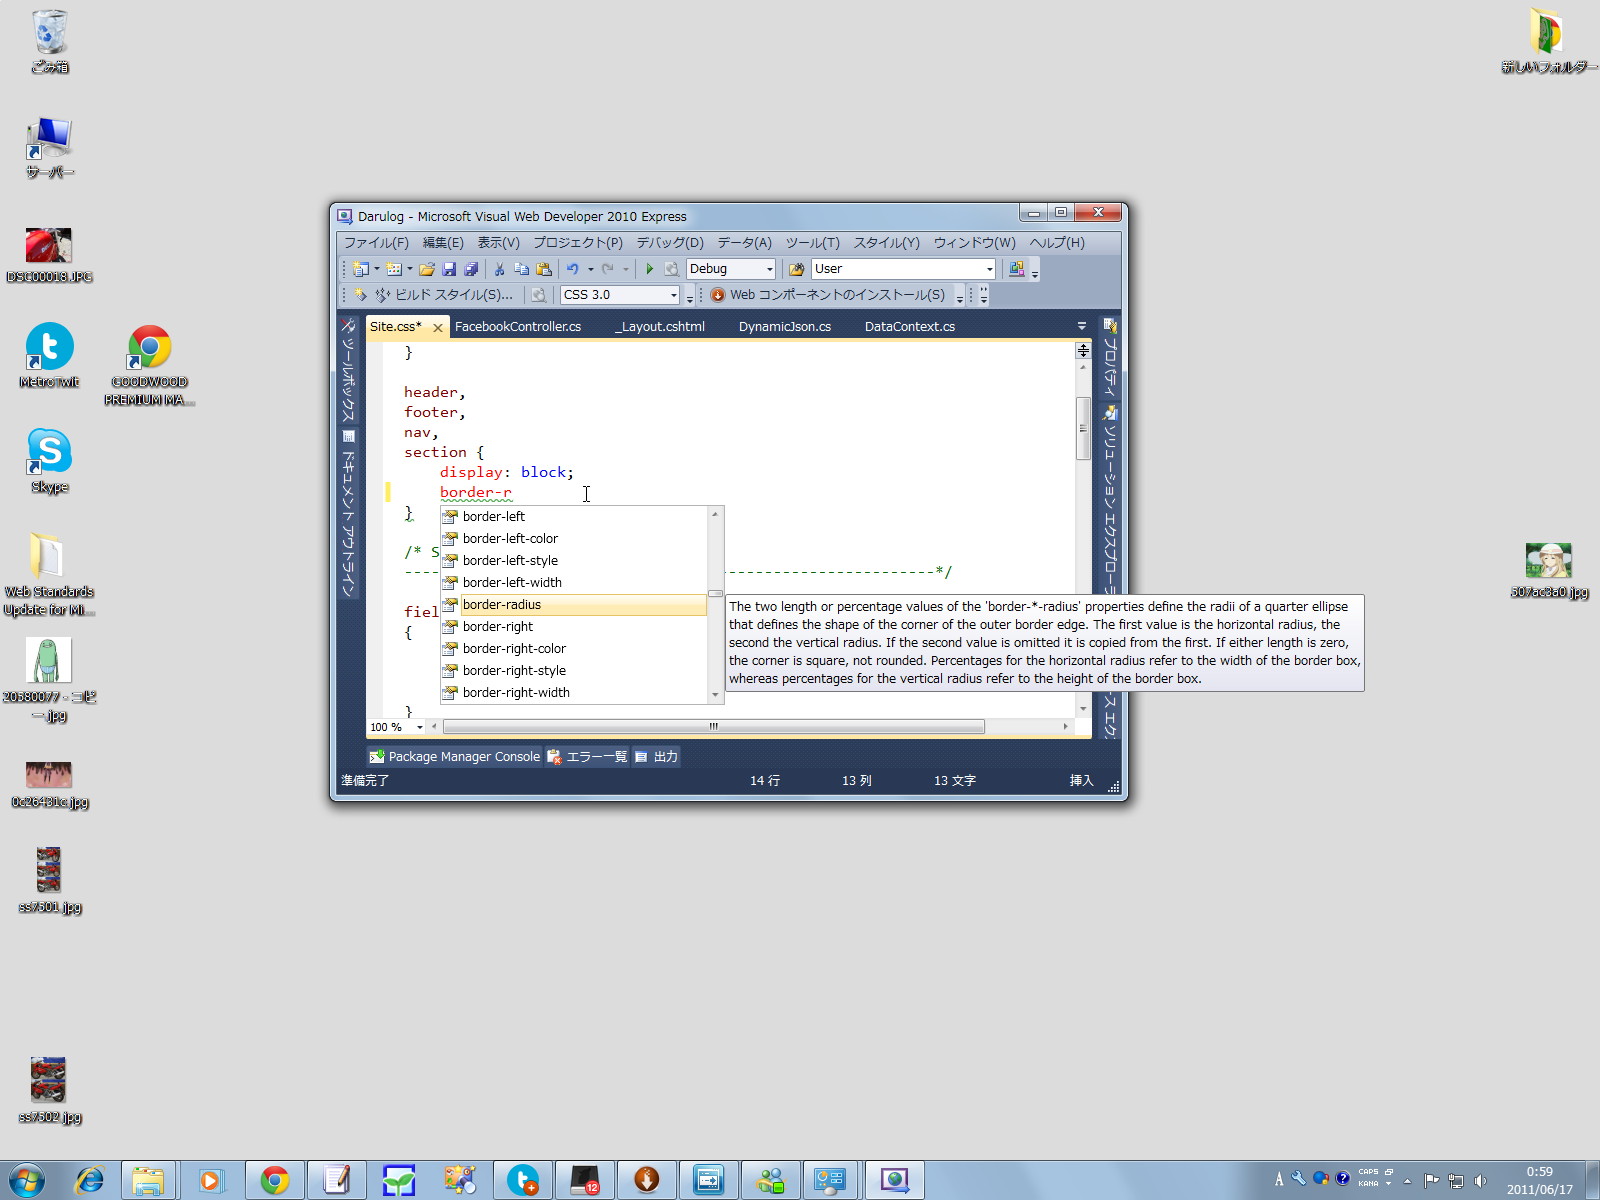Viewport: 1600px width, 1200px height.
Task: Click the editor split window handle
Action: point(1083,350)
